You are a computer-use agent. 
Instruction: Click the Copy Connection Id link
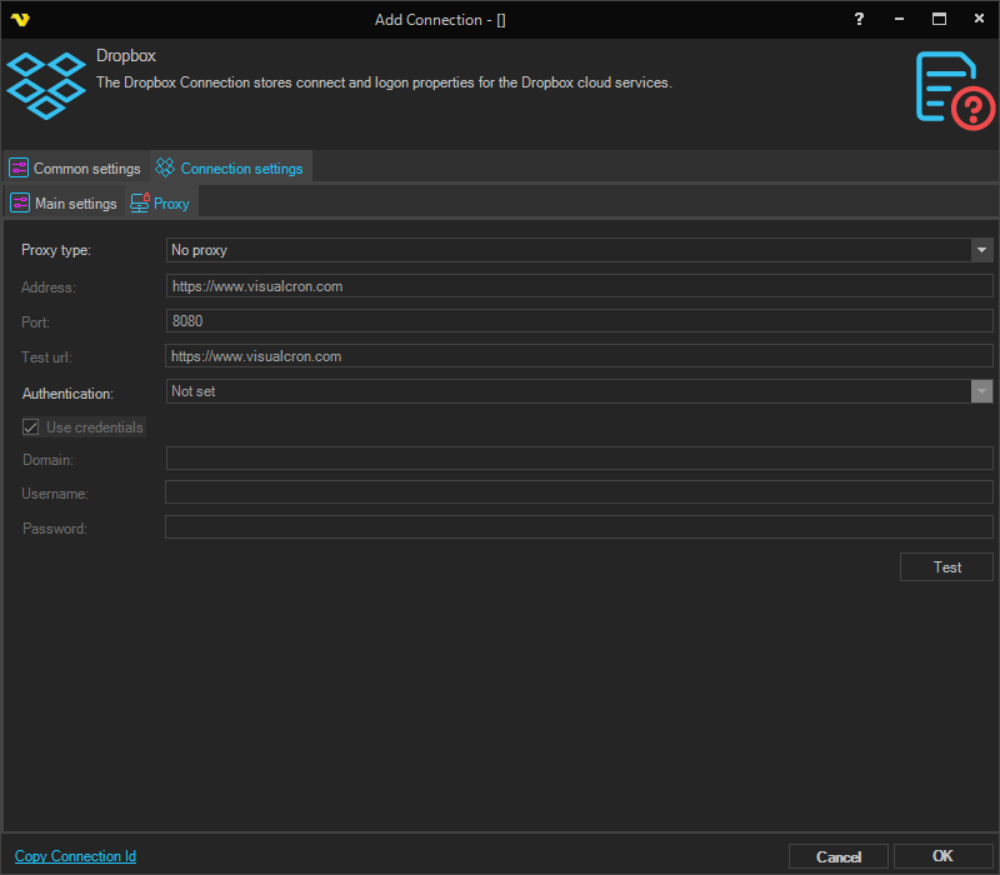pos(75,856)
